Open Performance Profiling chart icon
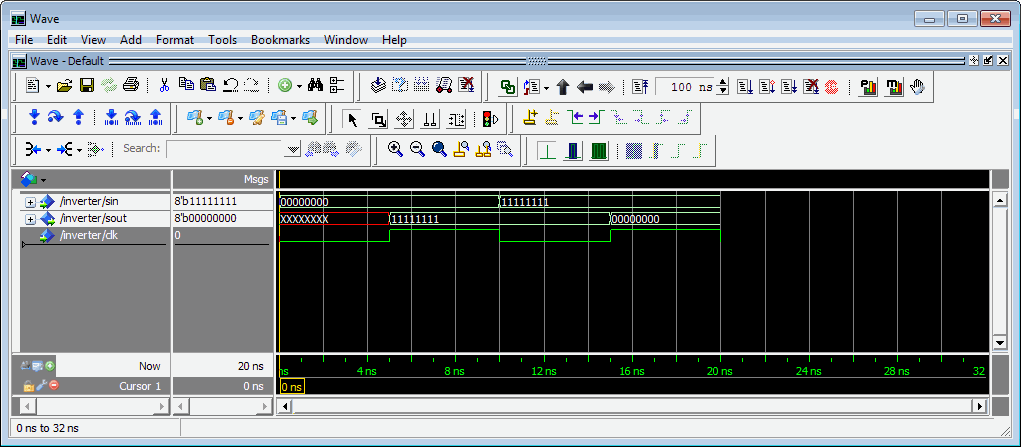The width and height of the screenshot is (1021, 447). point(869,87)
